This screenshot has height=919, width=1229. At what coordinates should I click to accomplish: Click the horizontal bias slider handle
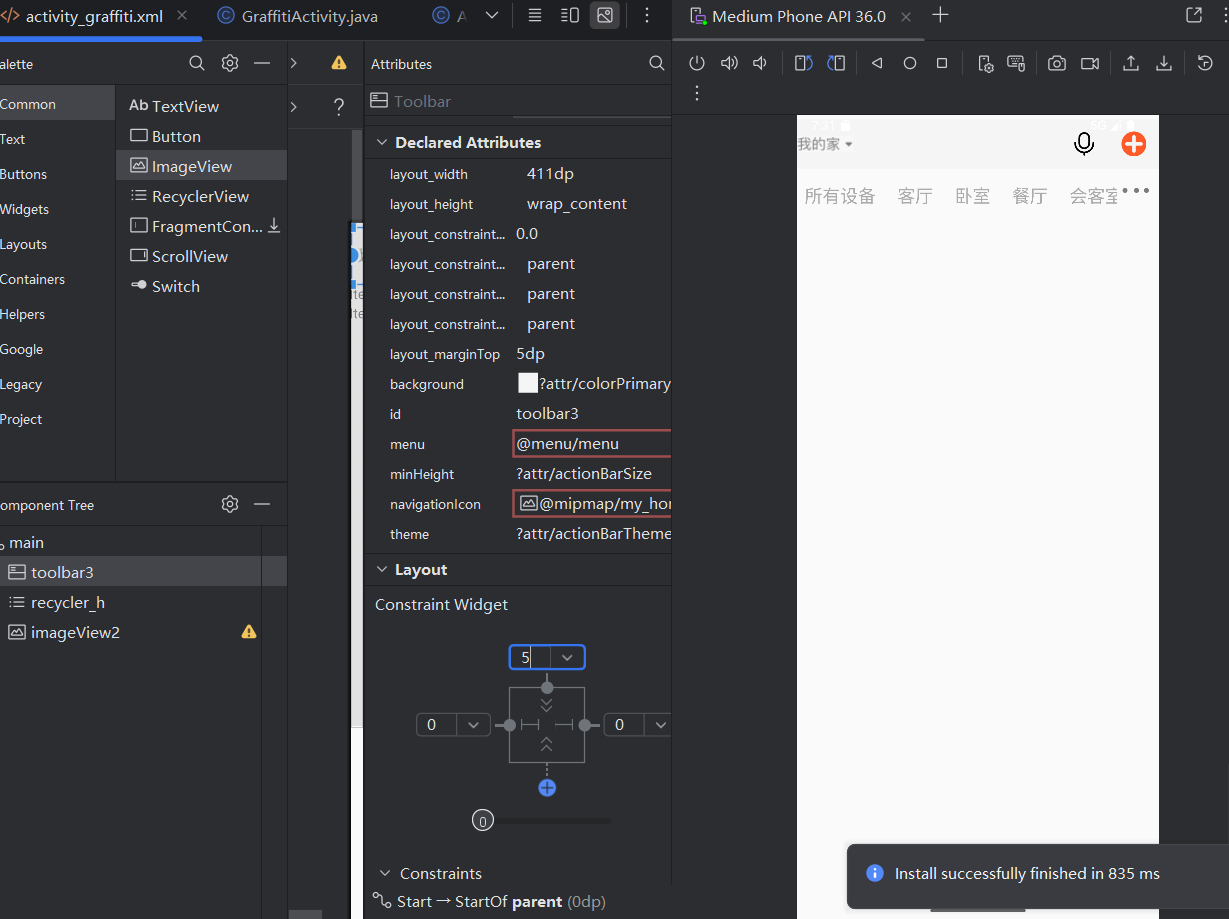482,821
